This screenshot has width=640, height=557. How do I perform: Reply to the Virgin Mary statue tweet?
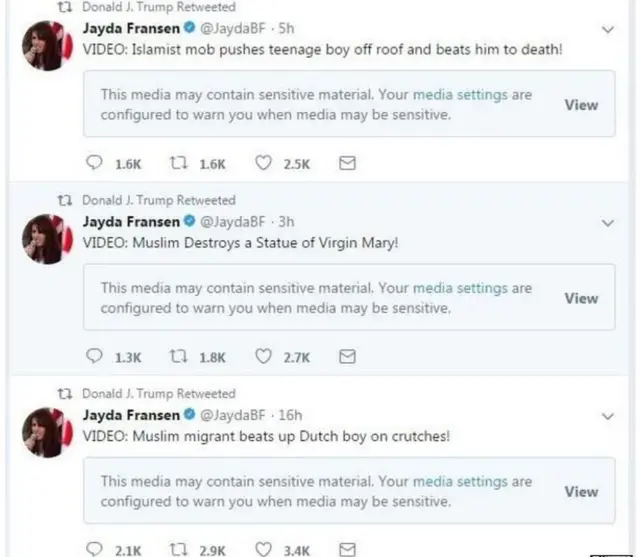96,356
